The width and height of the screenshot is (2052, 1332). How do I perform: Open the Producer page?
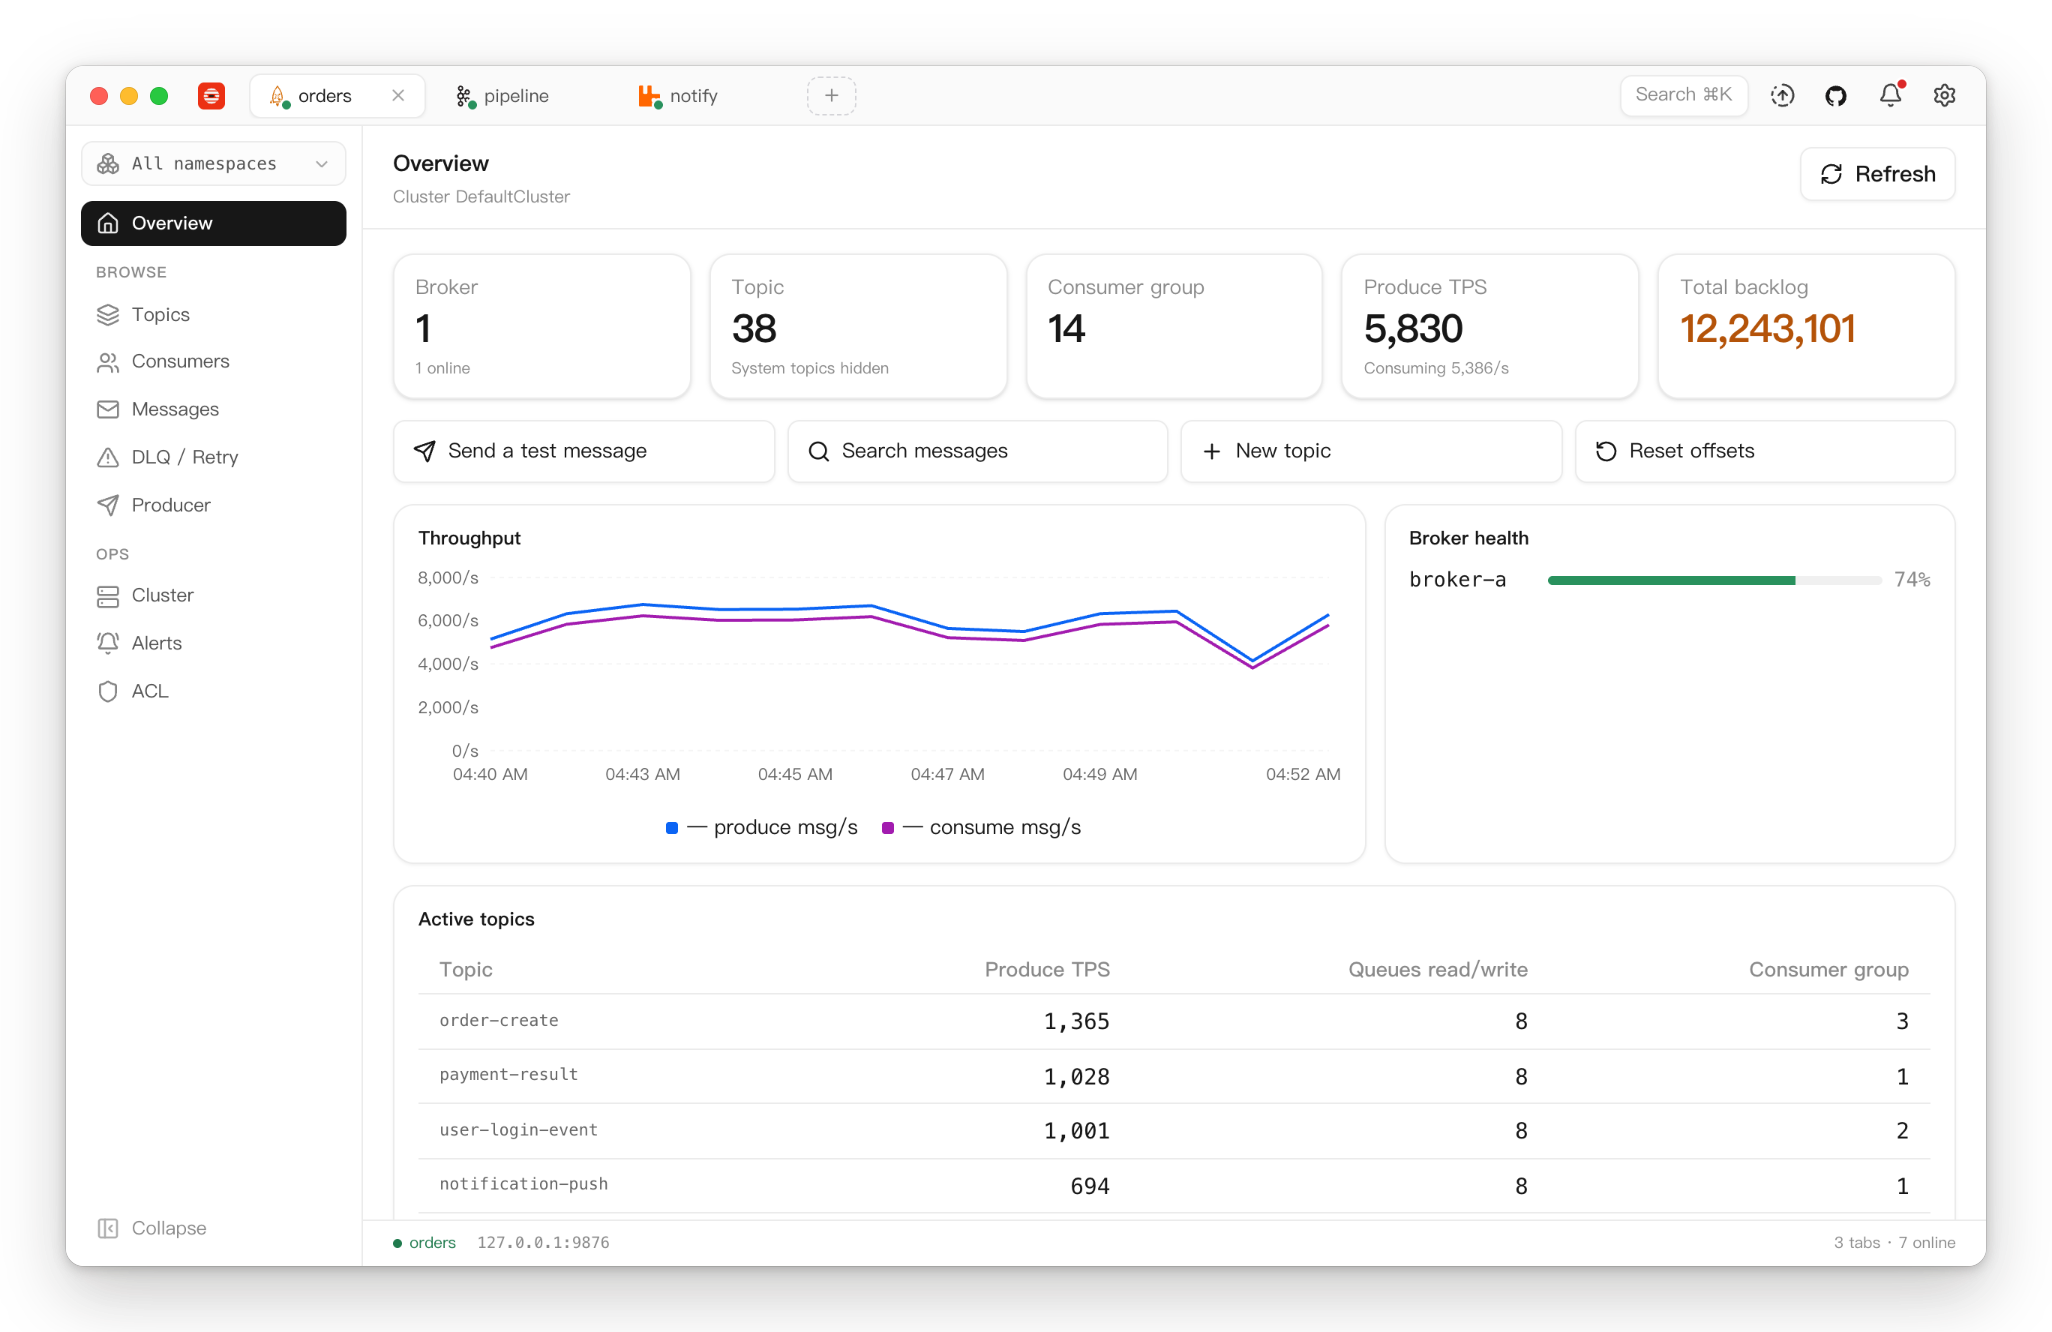click(x=213, y=505)
